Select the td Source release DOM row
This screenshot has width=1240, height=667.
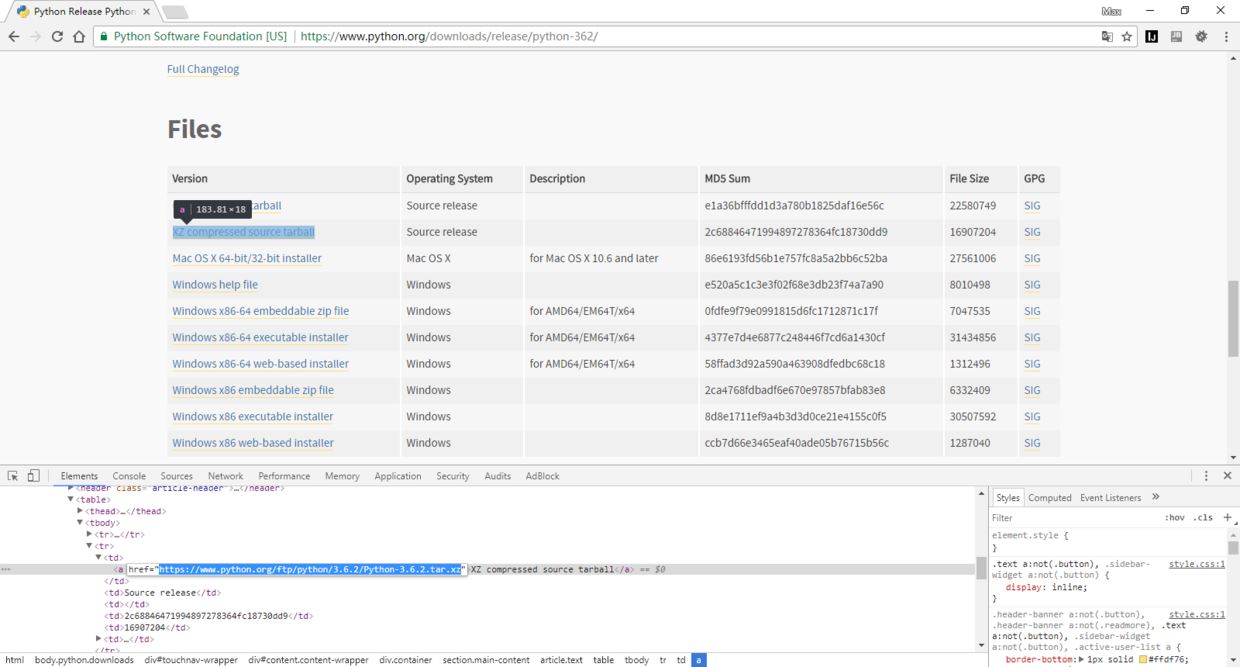pos(162,593)
